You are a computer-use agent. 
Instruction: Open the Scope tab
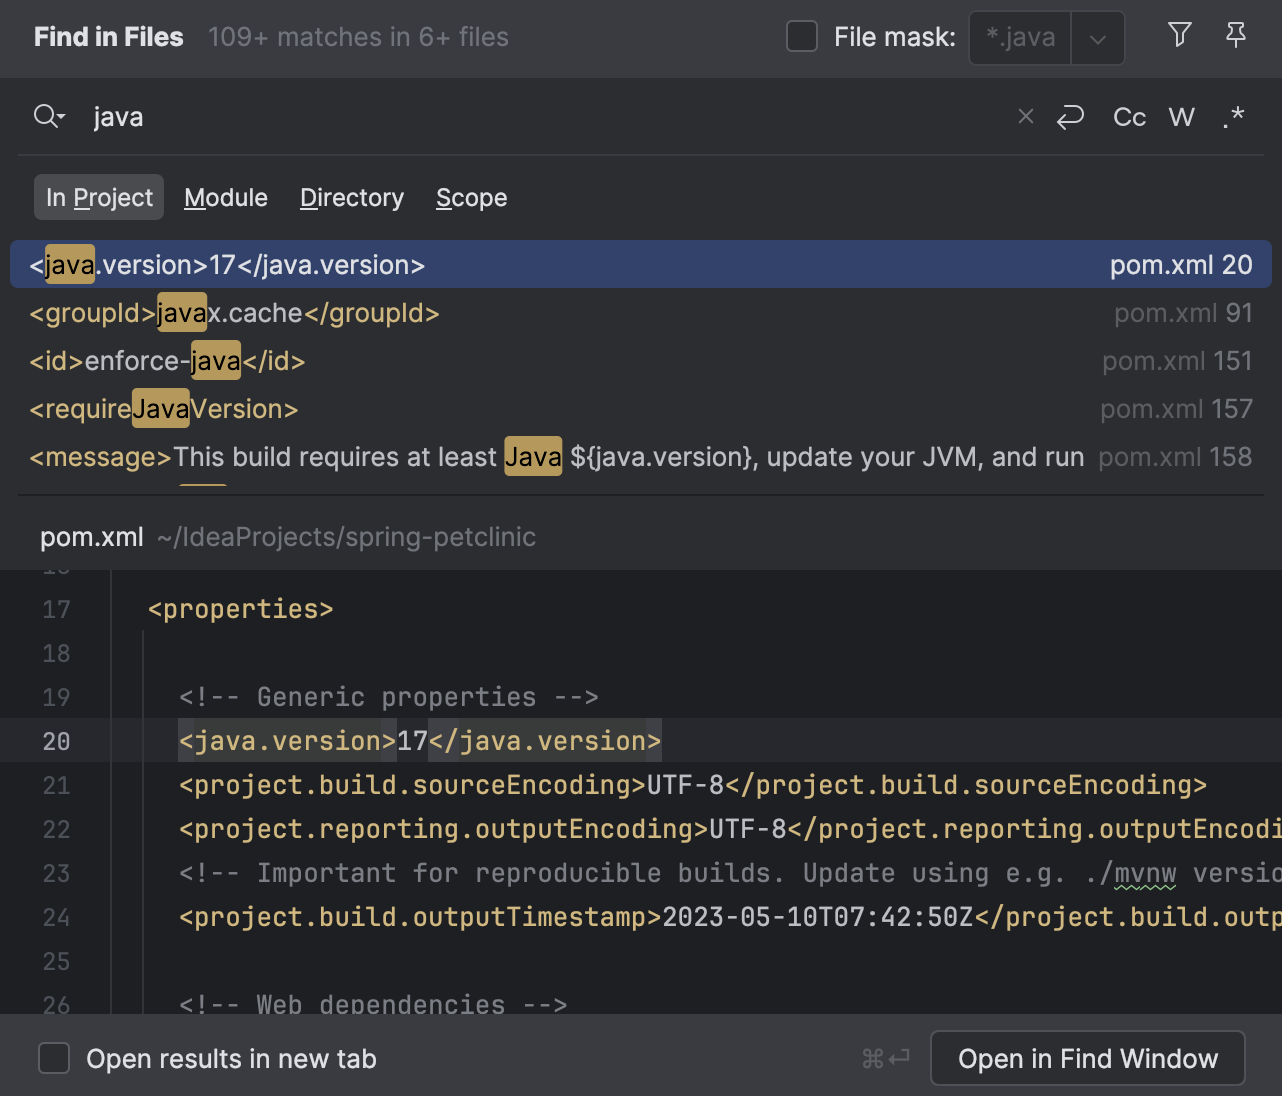click(471, 197)
